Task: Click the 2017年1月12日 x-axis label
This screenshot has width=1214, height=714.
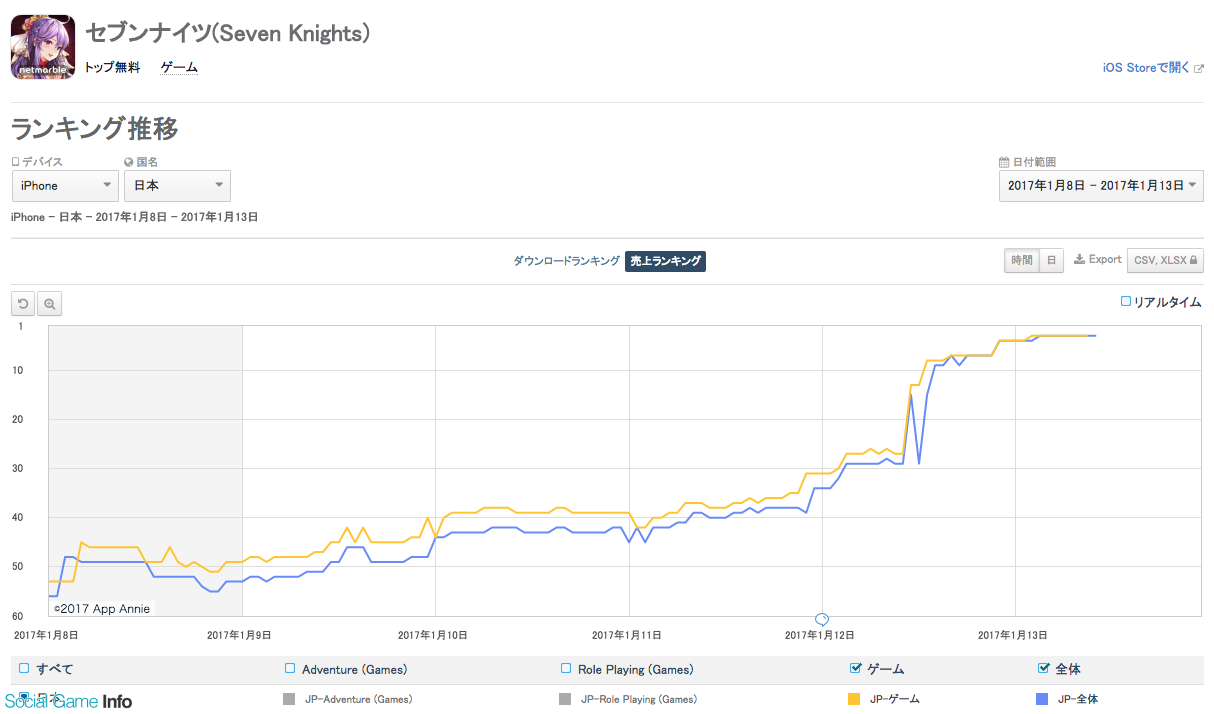Action: (820, 634)
